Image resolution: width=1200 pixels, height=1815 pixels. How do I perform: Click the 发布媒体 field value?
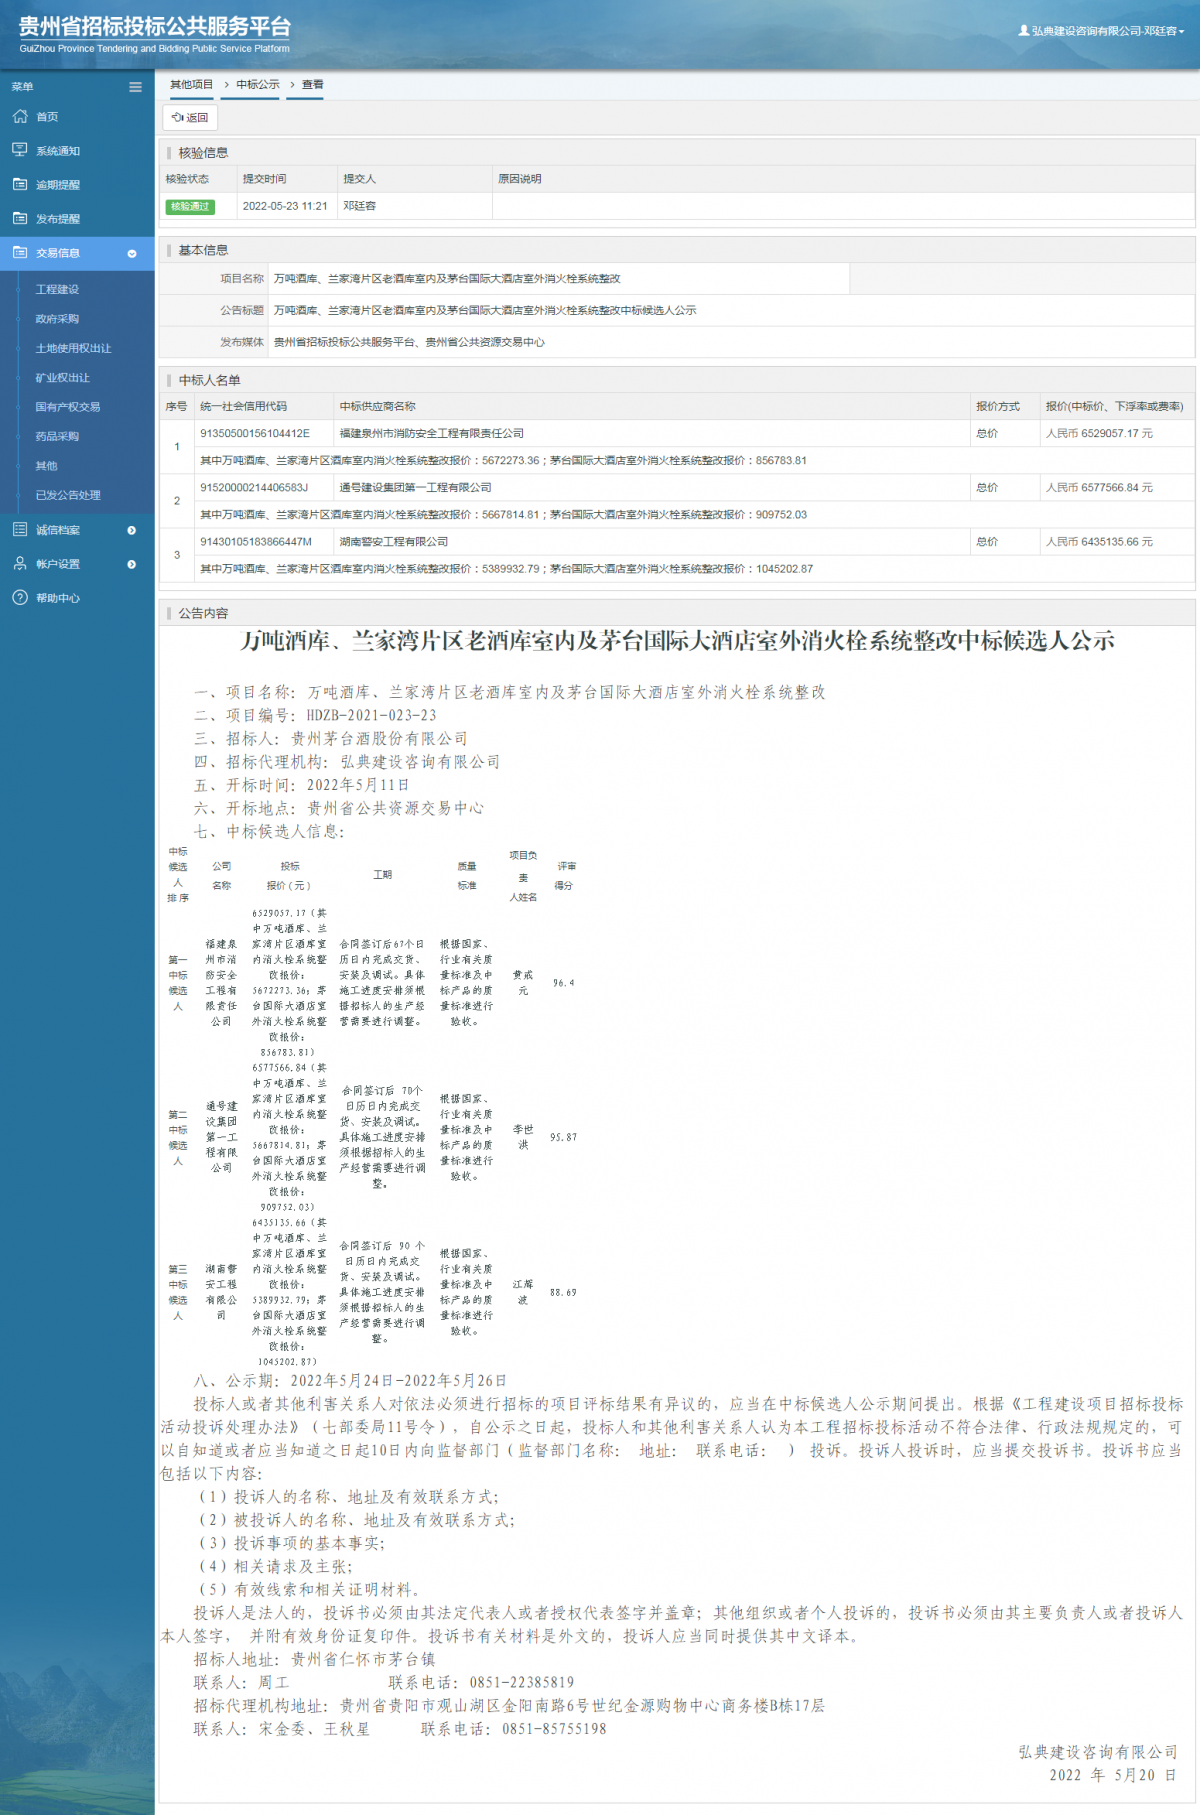click(x=409, y=343)
